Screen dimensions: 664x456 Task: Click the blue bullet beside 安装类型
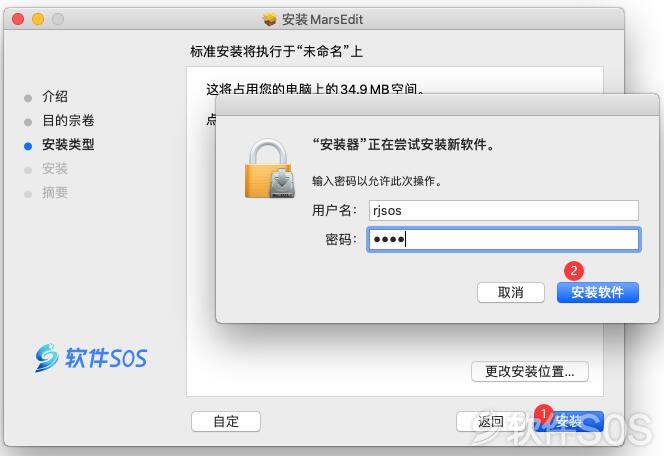pyautogui.click(x=28, y=146)
